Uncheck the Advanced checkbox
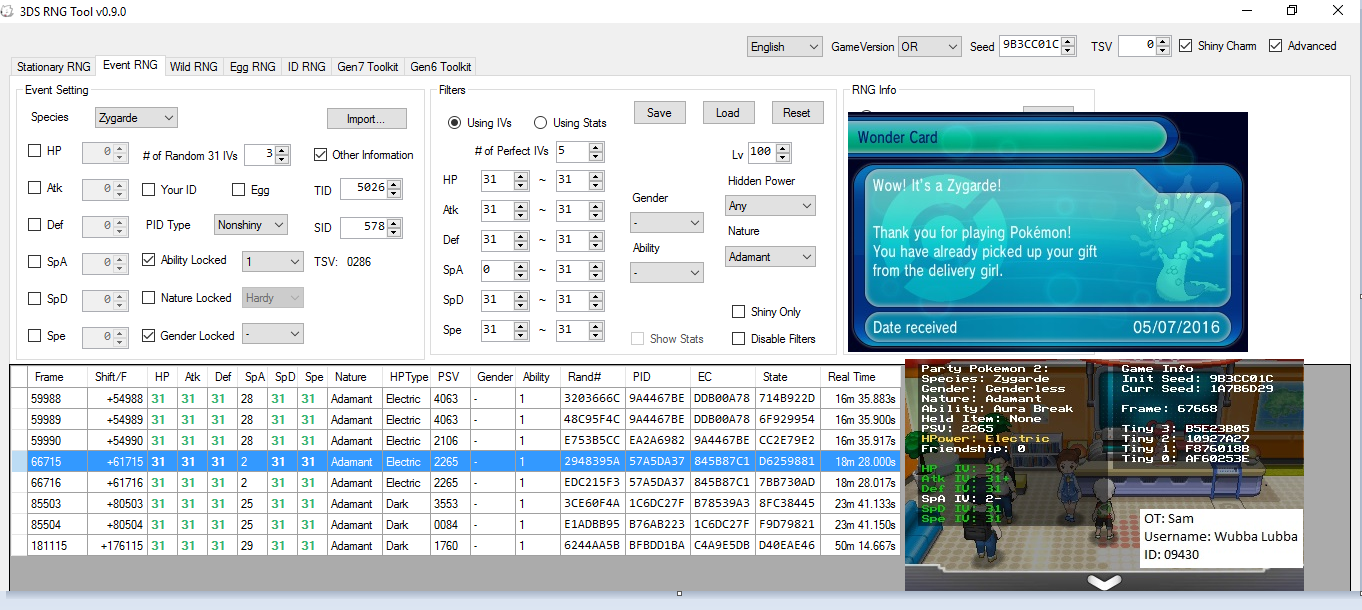1362x610 pixels. click(1275, 46)
